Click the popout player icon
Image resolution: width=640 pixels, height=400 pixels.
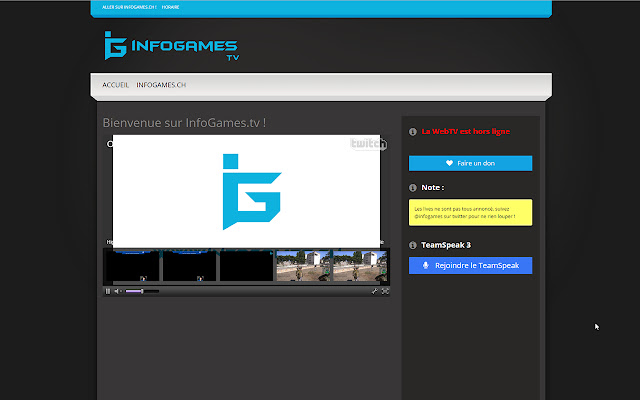tap(375, 291)
